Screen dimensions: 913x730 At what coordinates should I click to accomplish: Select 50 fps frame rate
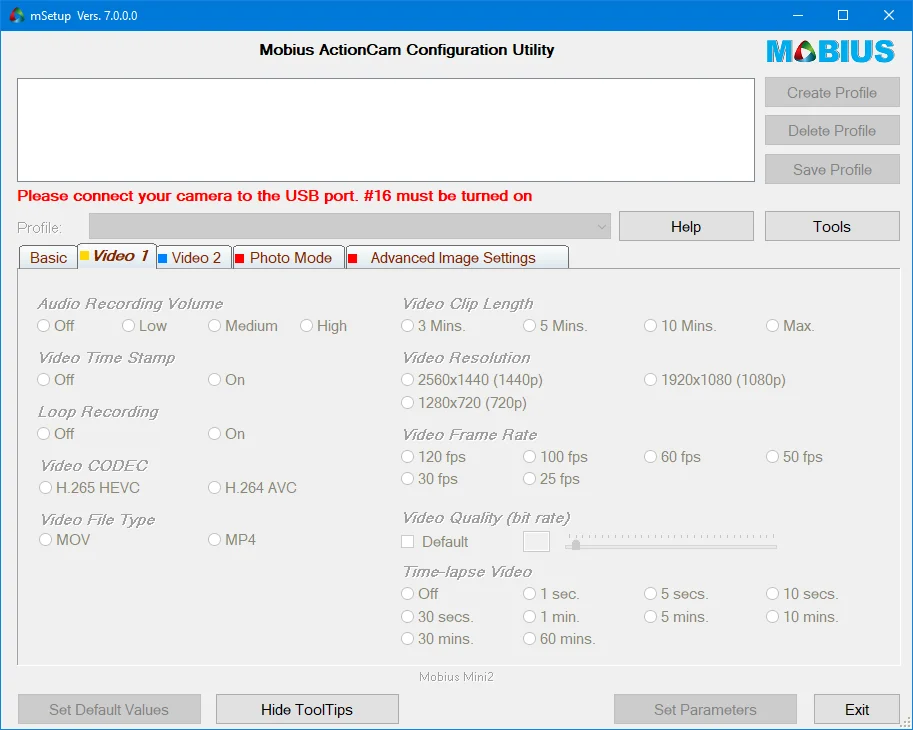tap(794, 457)
